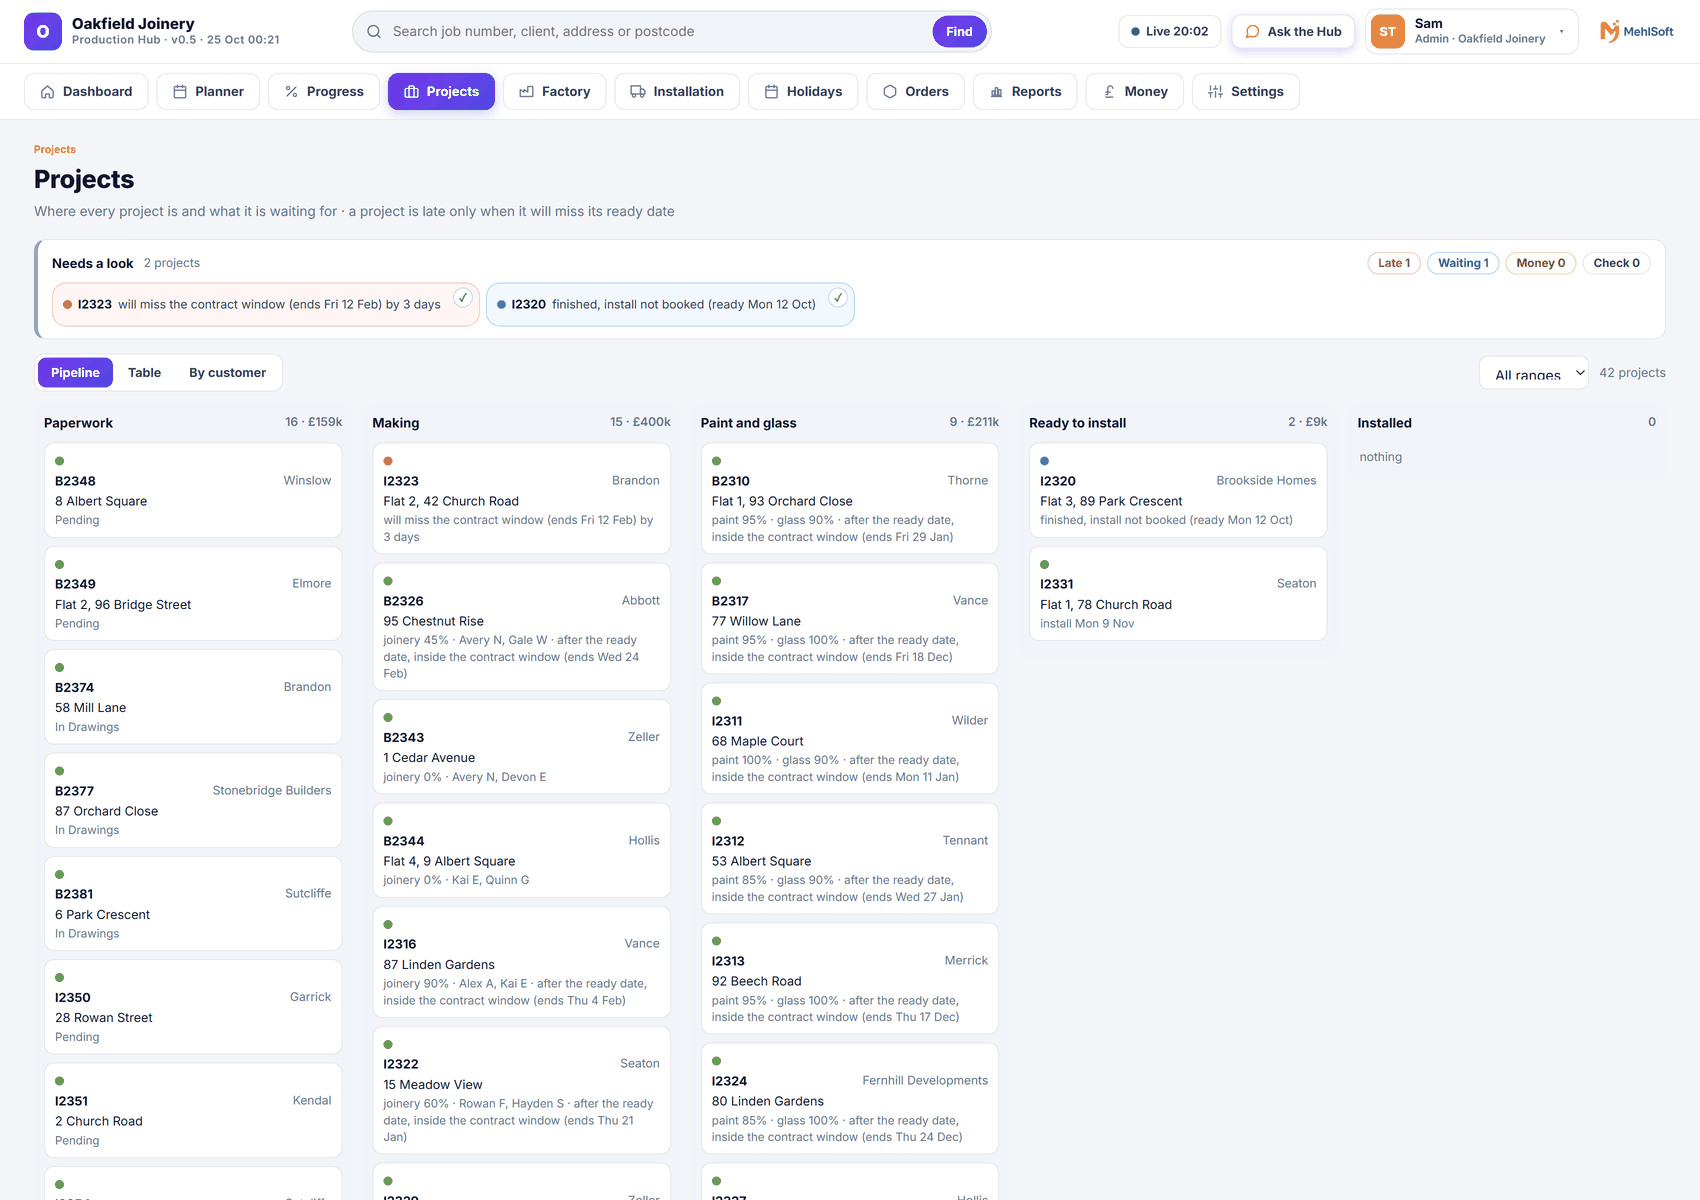Tick the checkmark on I2323 alert

coord(463,297)
